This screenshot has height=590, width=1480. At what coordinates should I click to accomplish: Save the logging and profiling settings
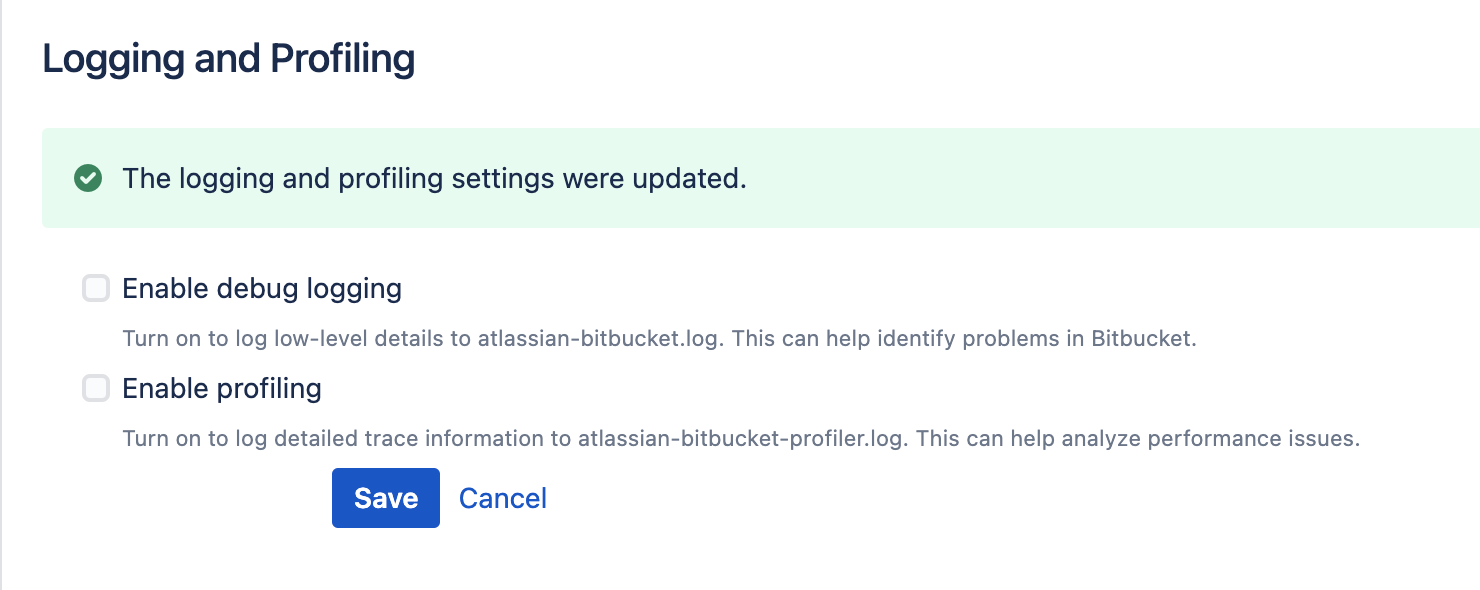[x=386, y=498]
